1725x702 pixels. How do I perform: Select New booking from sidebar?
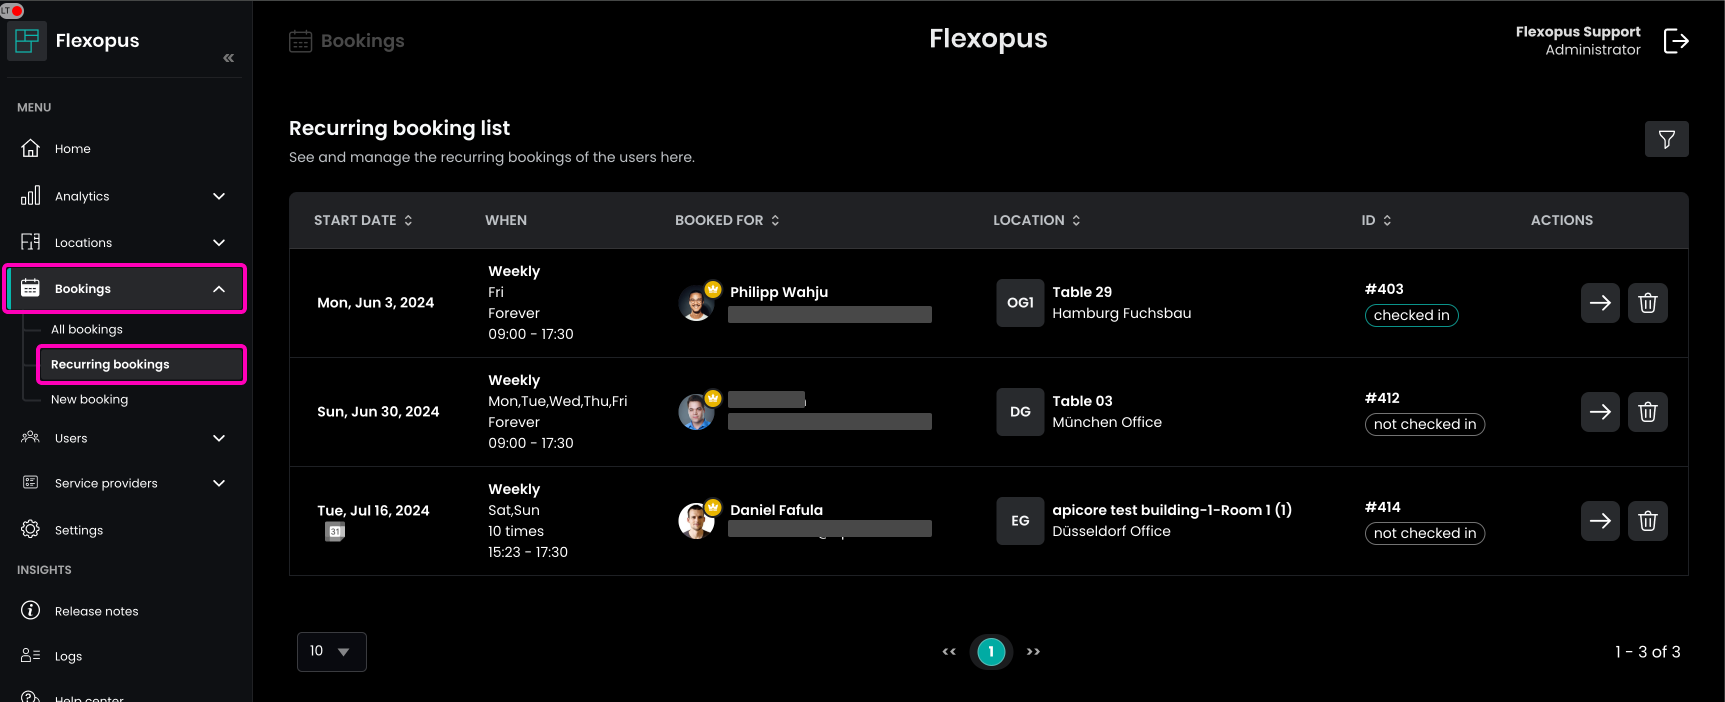(x=89, y=399)
